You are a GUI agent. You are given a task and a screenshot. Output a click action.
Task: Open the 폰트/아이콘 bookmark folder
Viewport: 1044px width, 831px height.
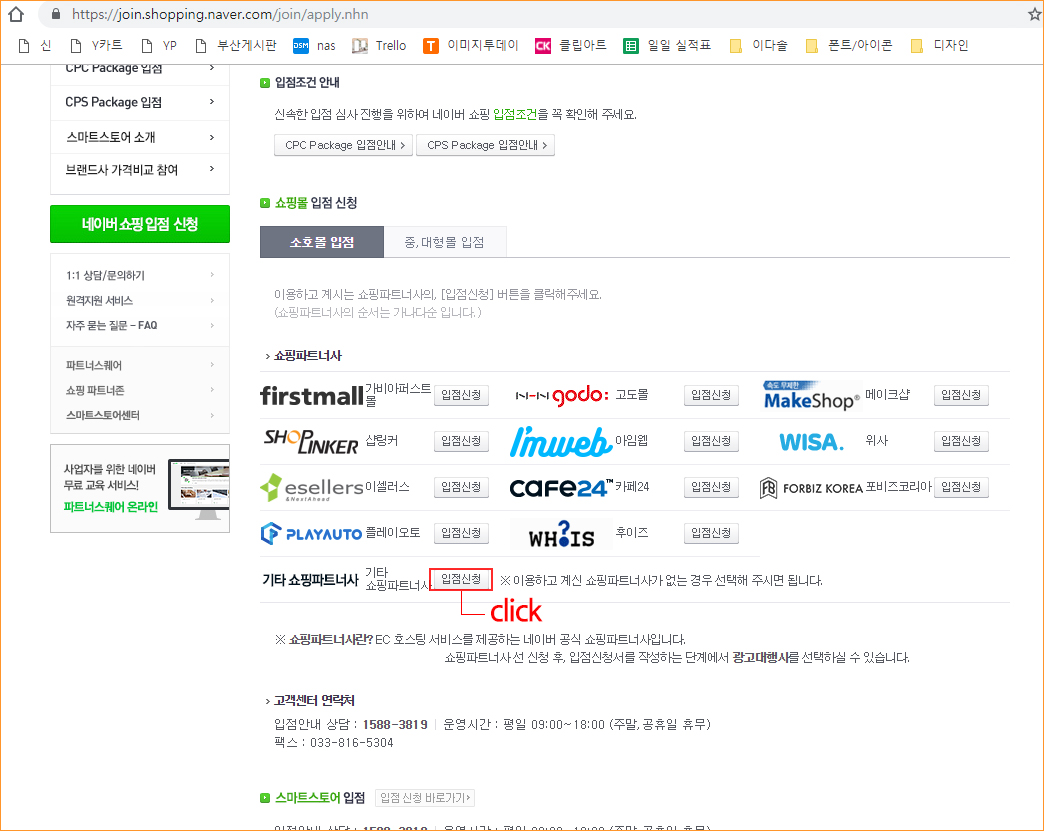pyautogui.click(x=849, y=45)
